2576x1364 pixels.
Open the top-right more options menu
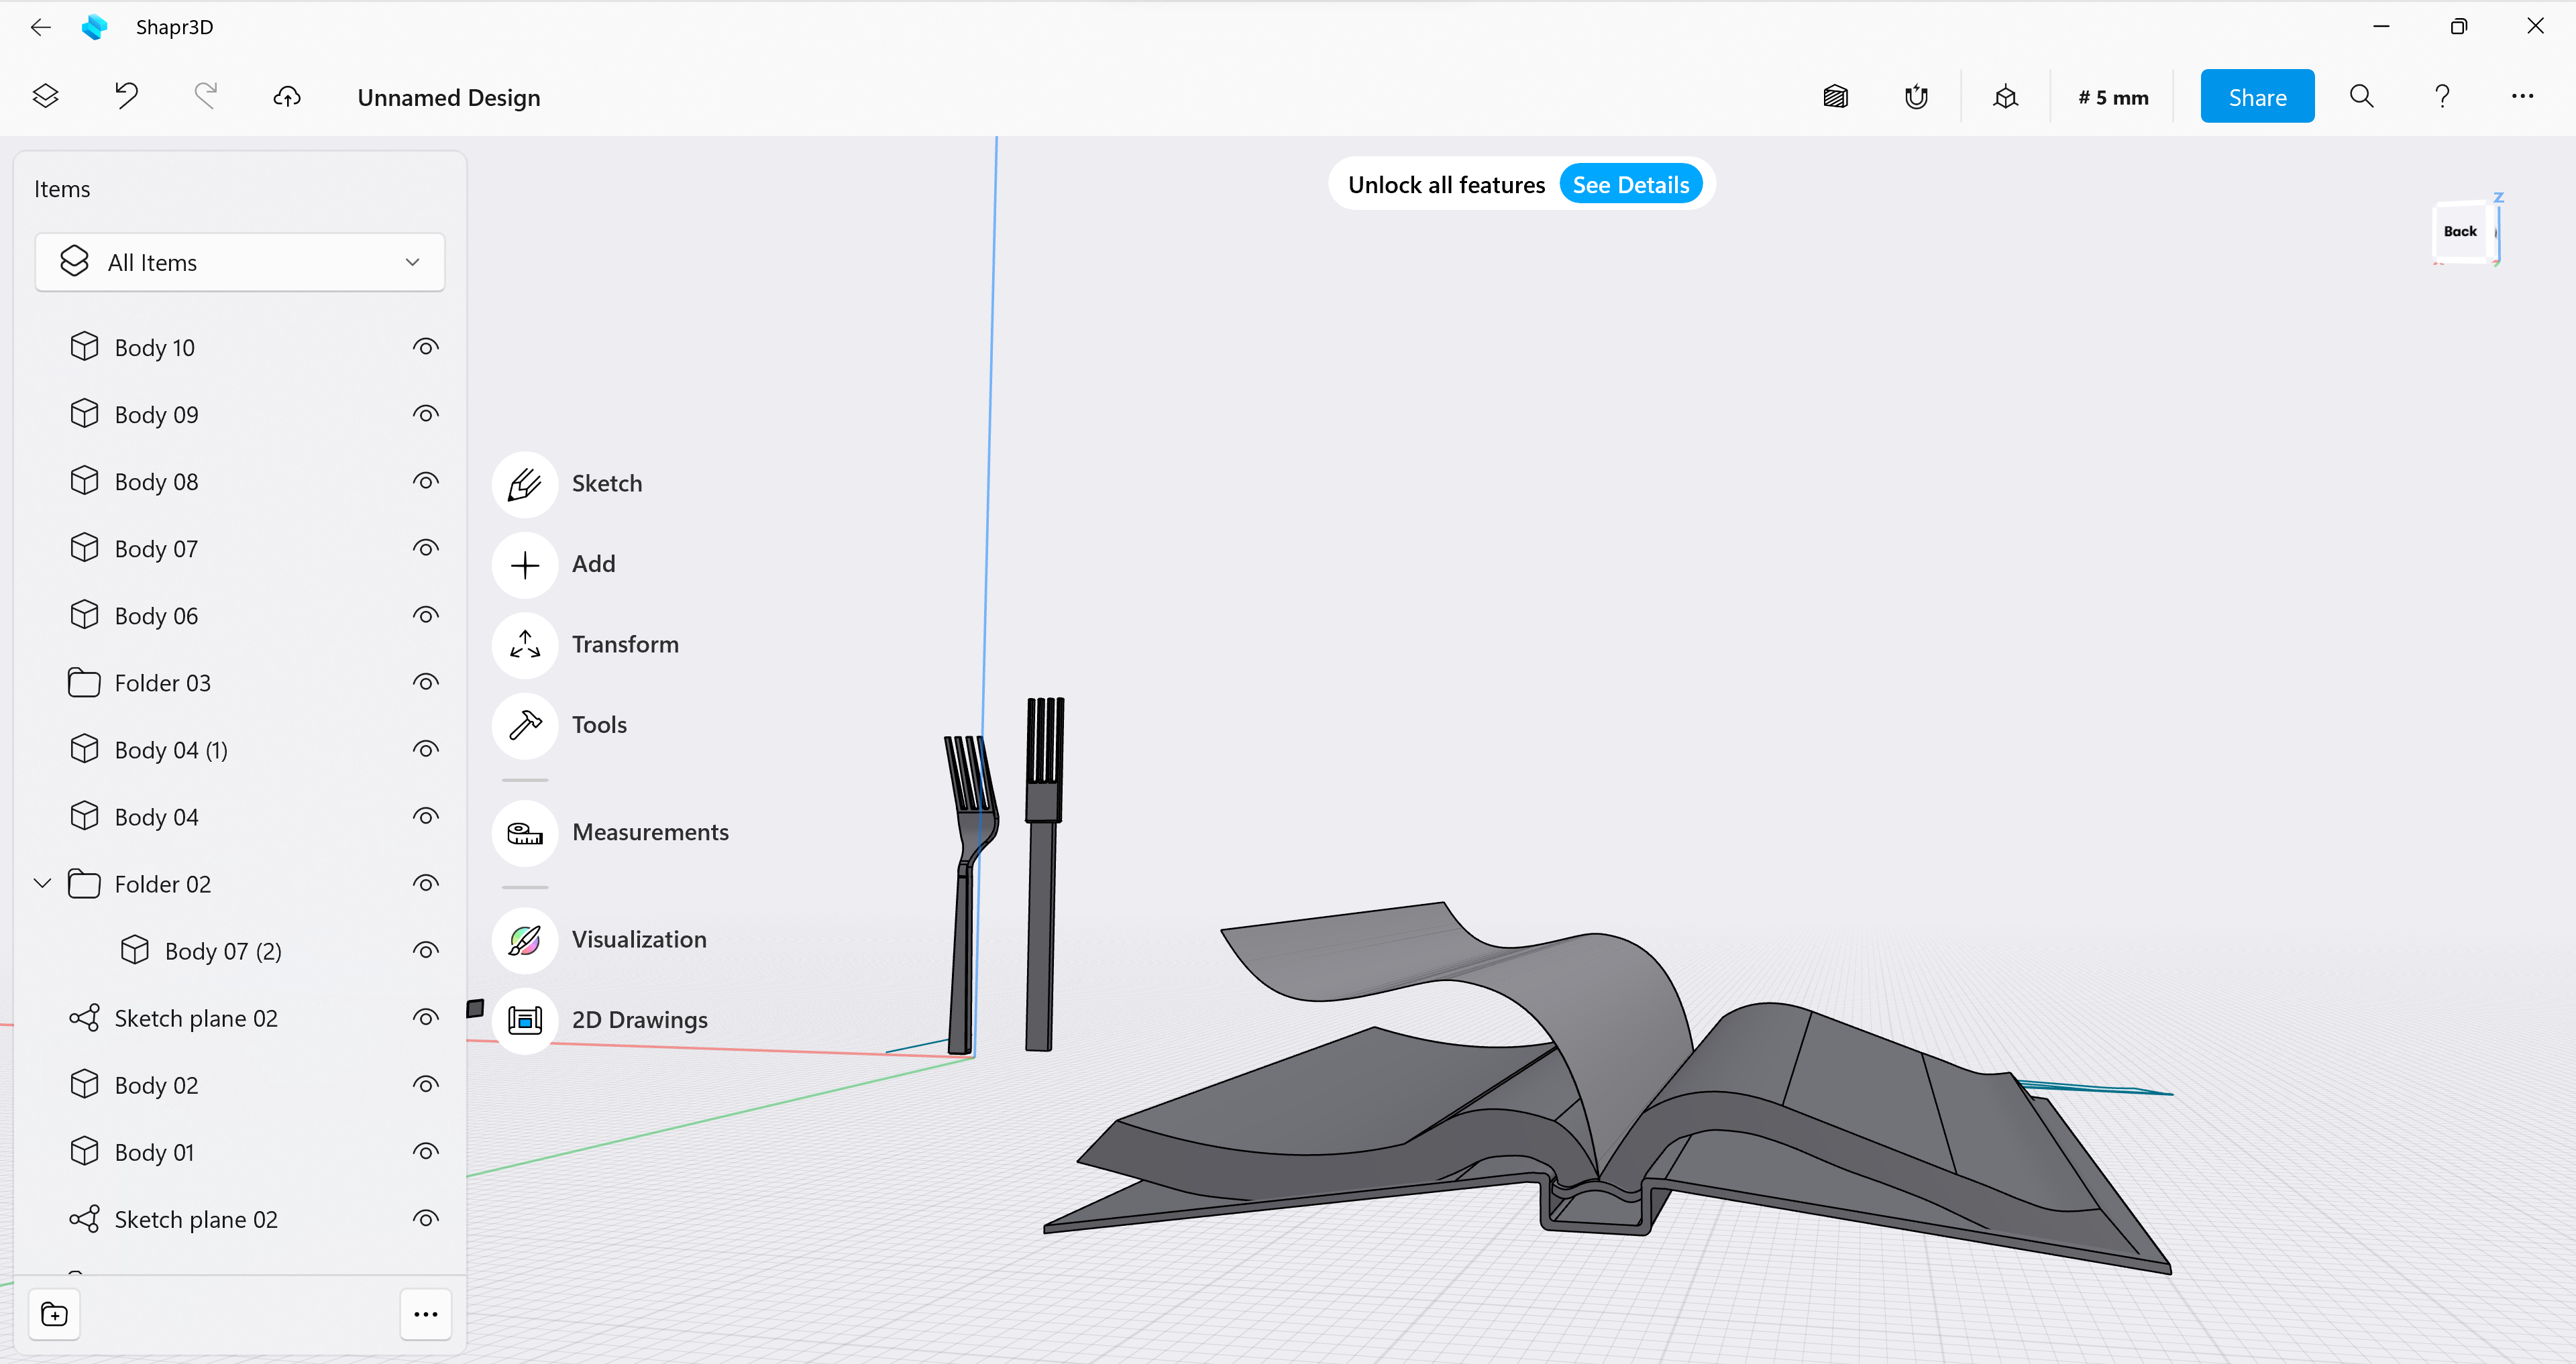pos(2521,97)
